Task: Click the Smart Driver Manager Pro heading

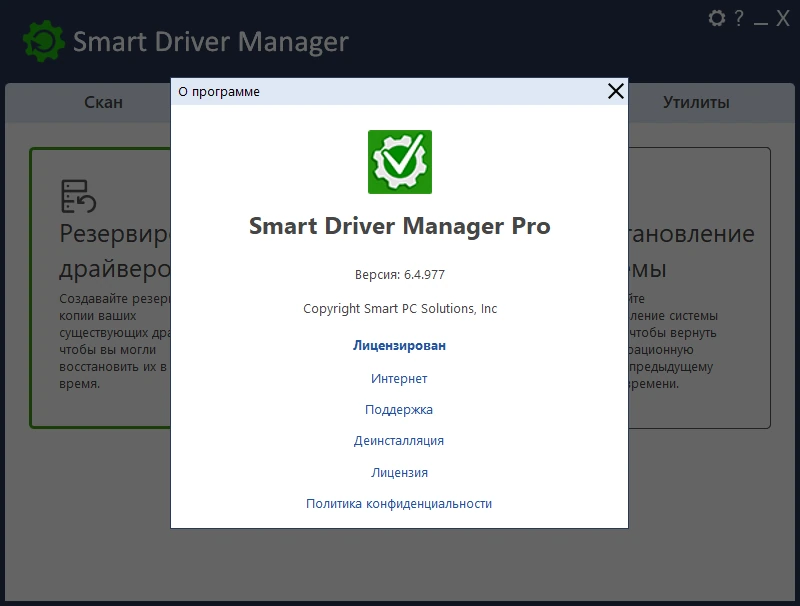Action: tap(400, 226)
